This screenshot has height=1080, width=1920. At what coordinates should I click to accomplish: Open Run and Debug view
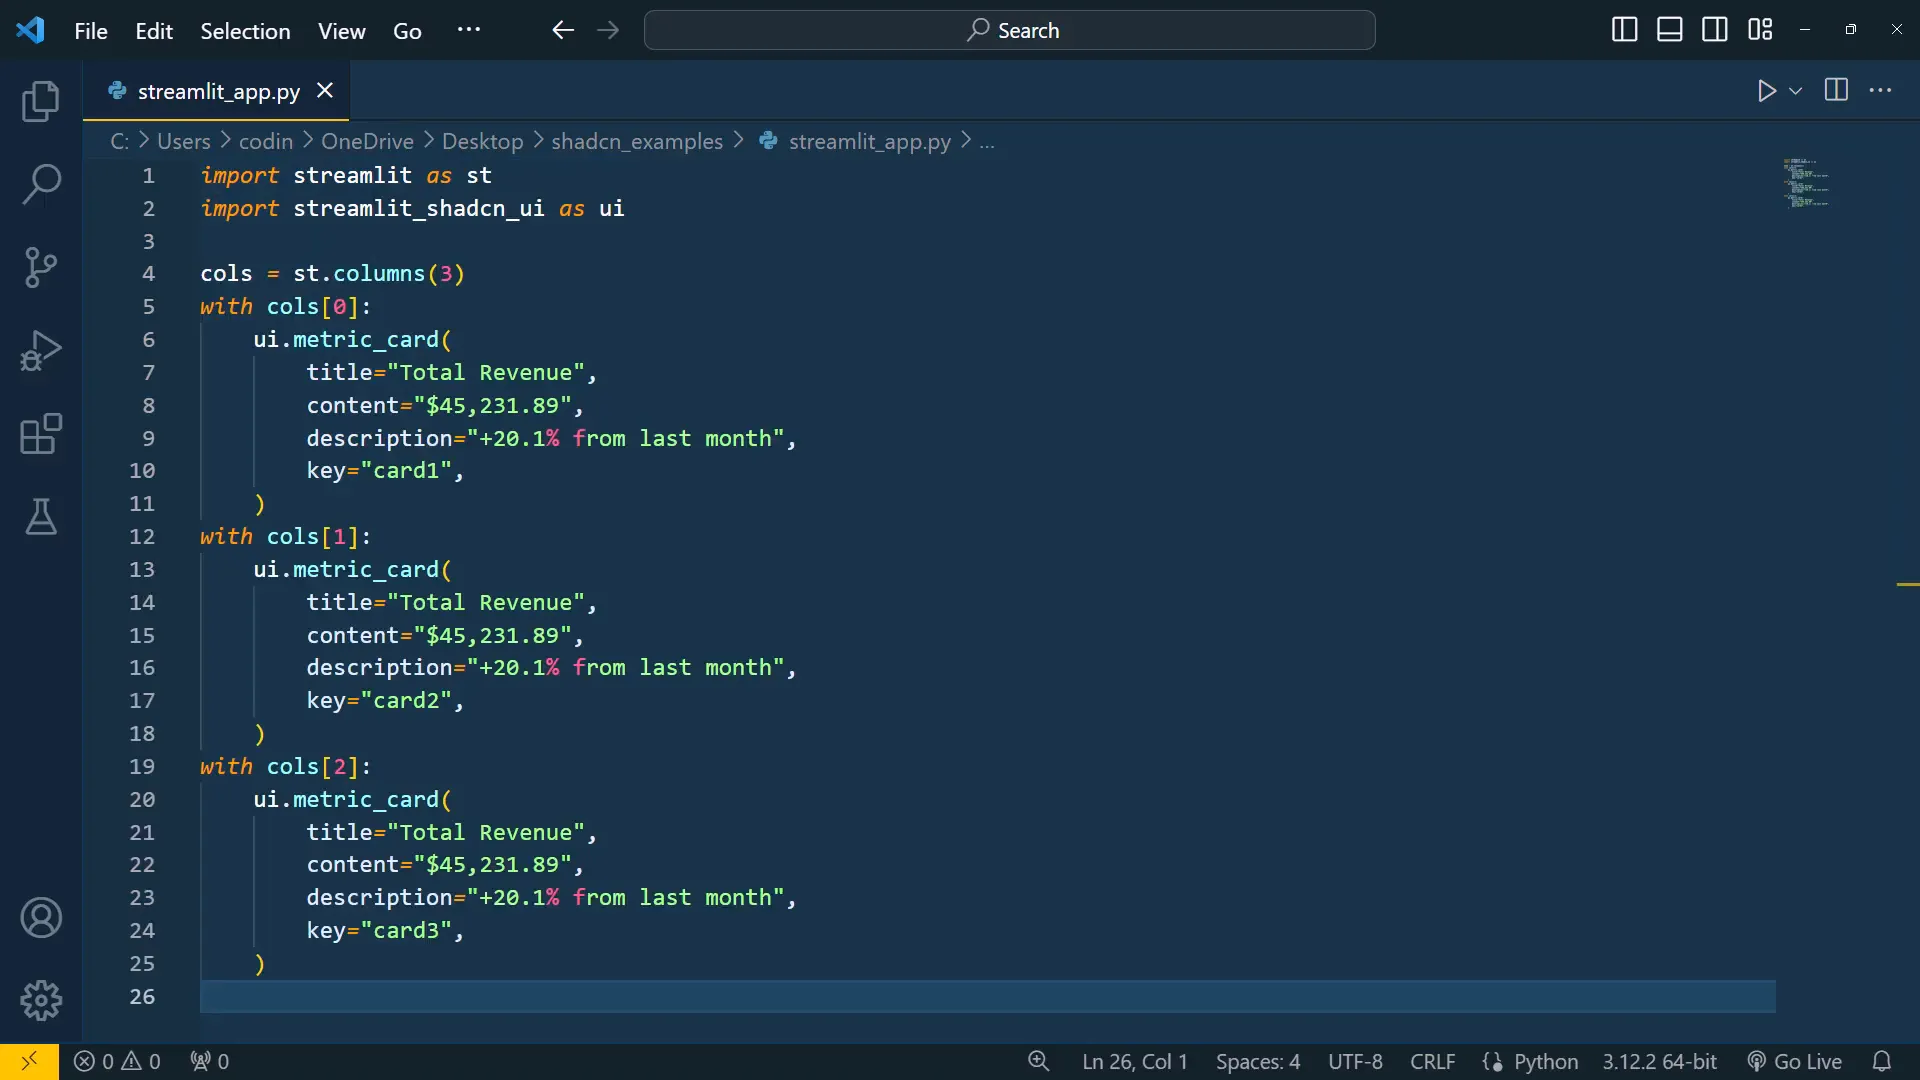41,351
